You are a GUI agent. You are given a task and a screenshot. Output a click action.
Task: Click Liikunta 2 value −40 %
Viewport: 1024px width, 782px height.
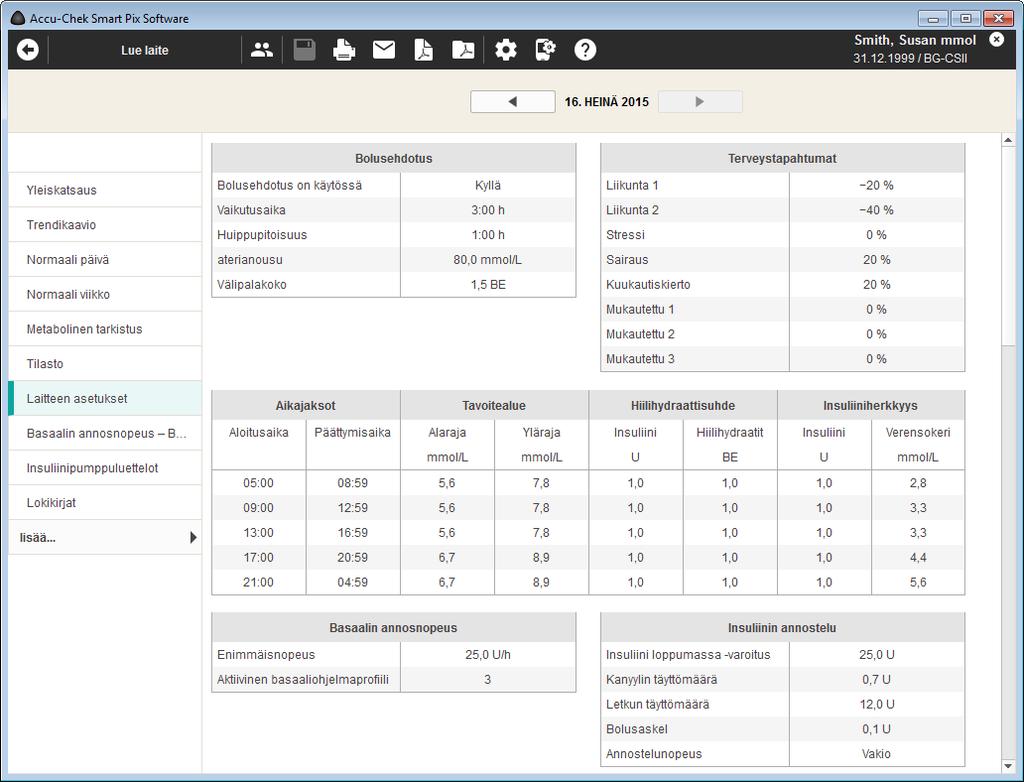click(x=876, y=210)
